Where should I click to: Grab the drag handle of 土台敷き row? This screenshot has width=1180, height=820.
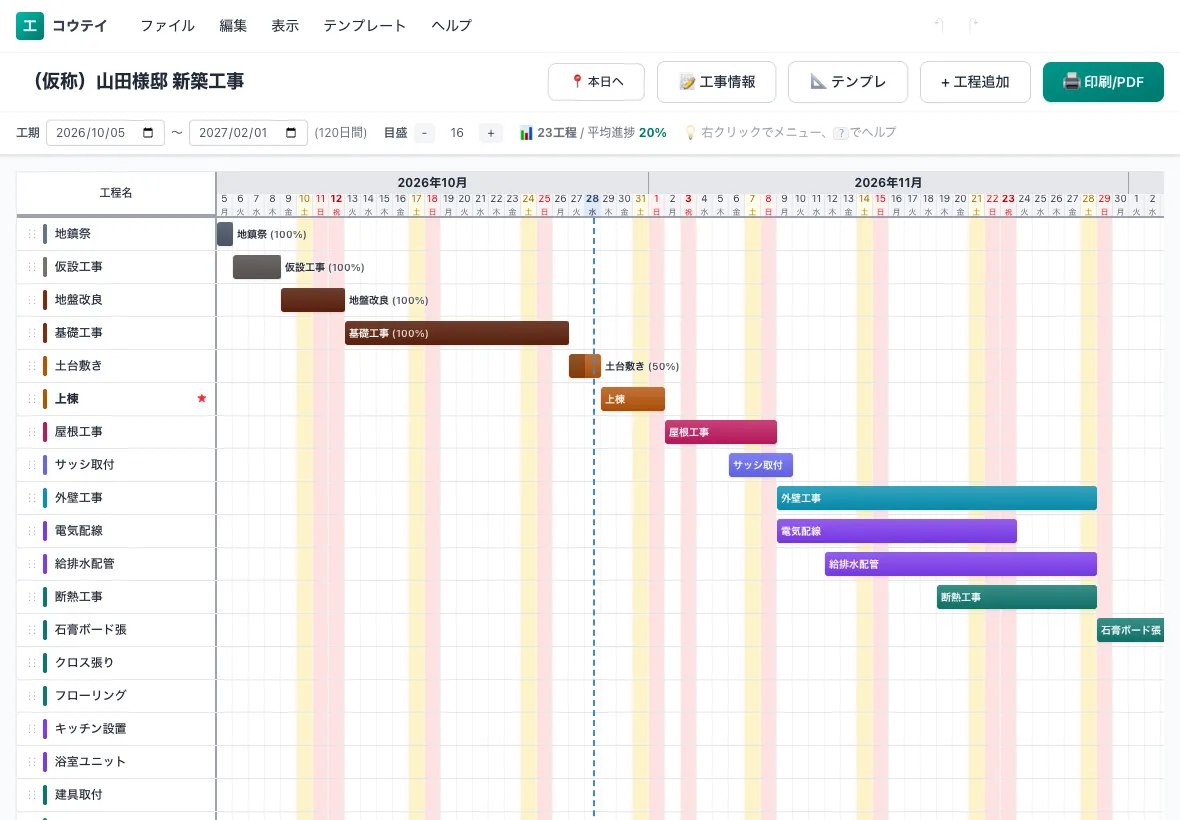pyautogui.click(x=32, y=366)
